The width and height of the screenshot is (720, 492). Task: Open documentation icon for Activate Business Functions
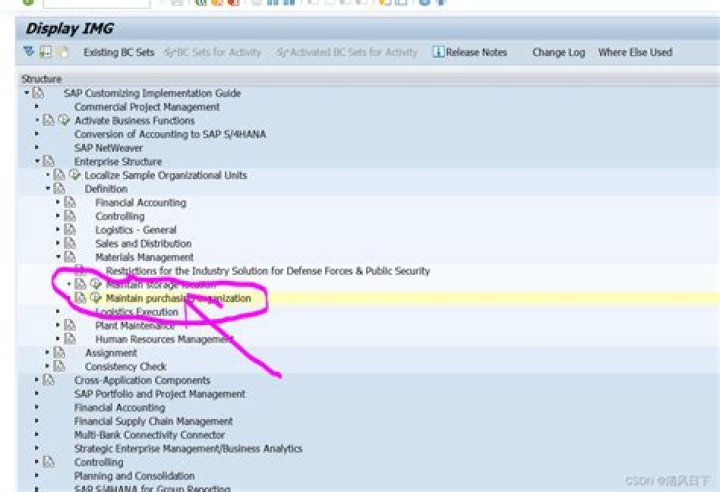[48, 120]
